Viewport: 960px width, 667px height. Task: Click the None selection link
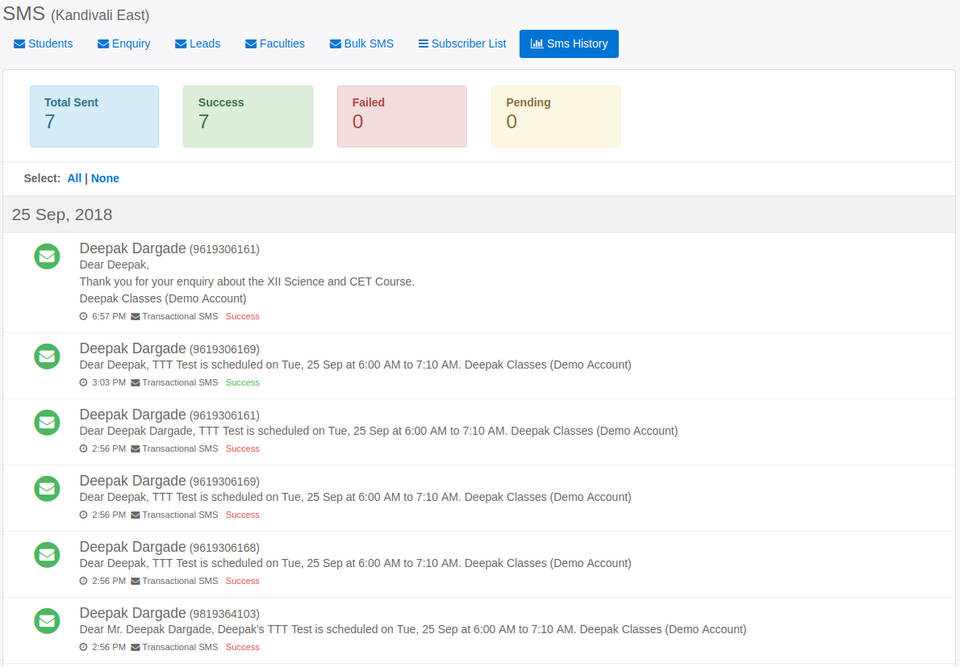pyautogui.click(x=105, y=178)
